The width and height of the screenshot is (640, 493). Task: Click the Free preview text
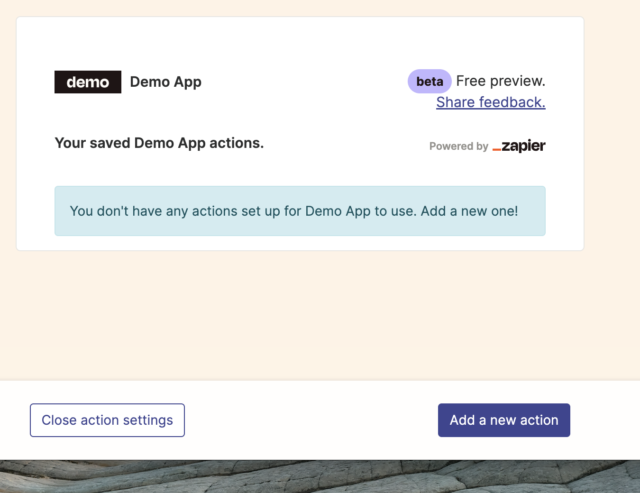pos(500,81)
